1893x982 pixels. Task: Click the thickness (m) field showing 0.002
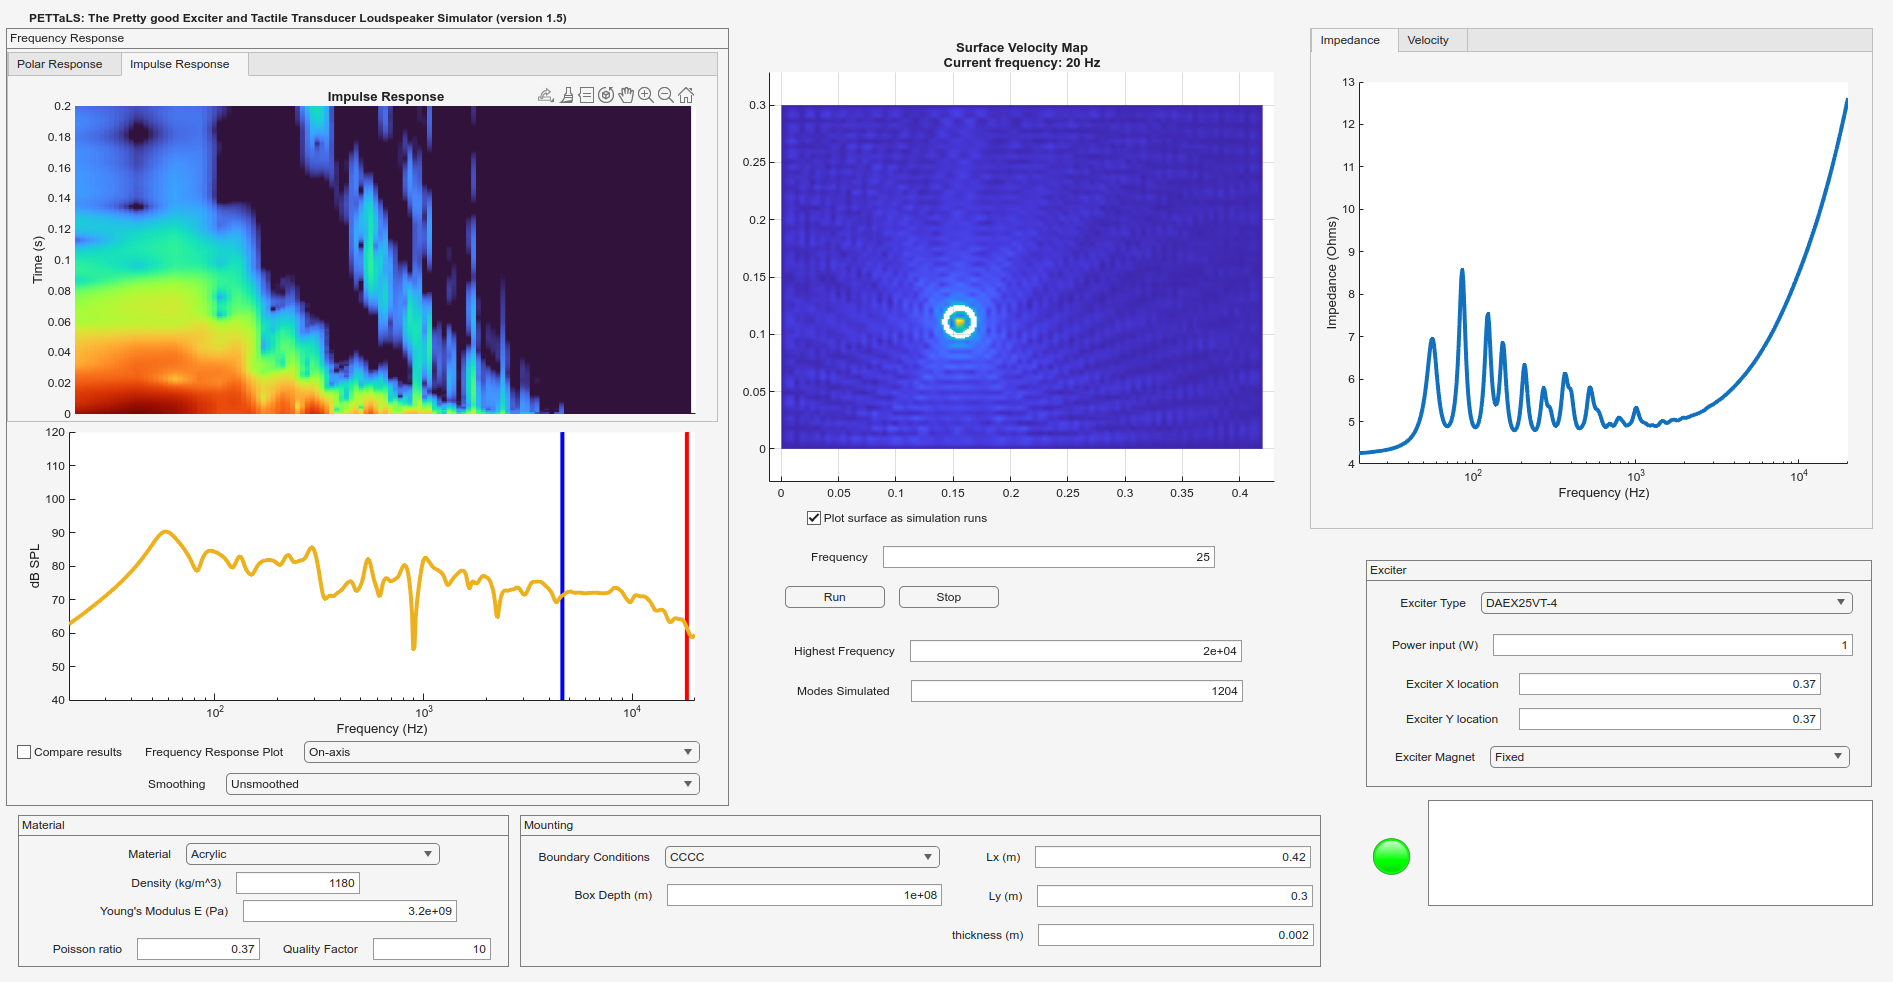(x=1176, y=935)
